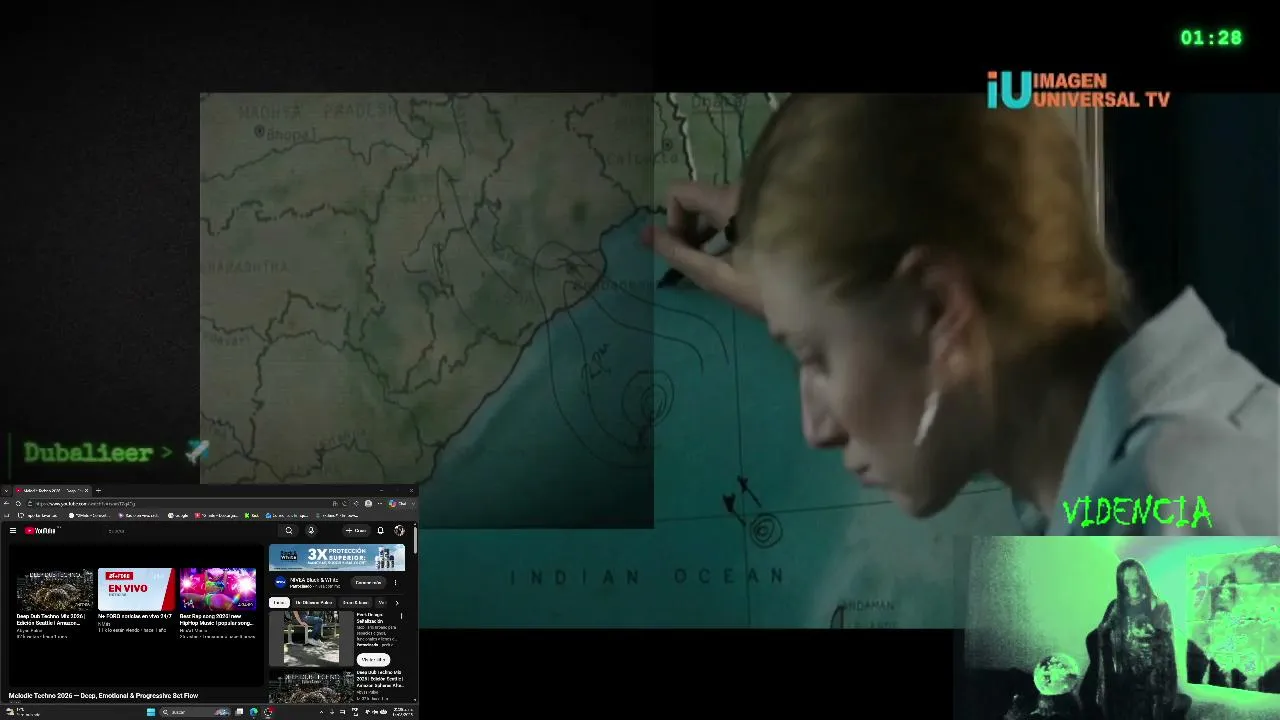Open YouTube notifications bell

[380, 531]
